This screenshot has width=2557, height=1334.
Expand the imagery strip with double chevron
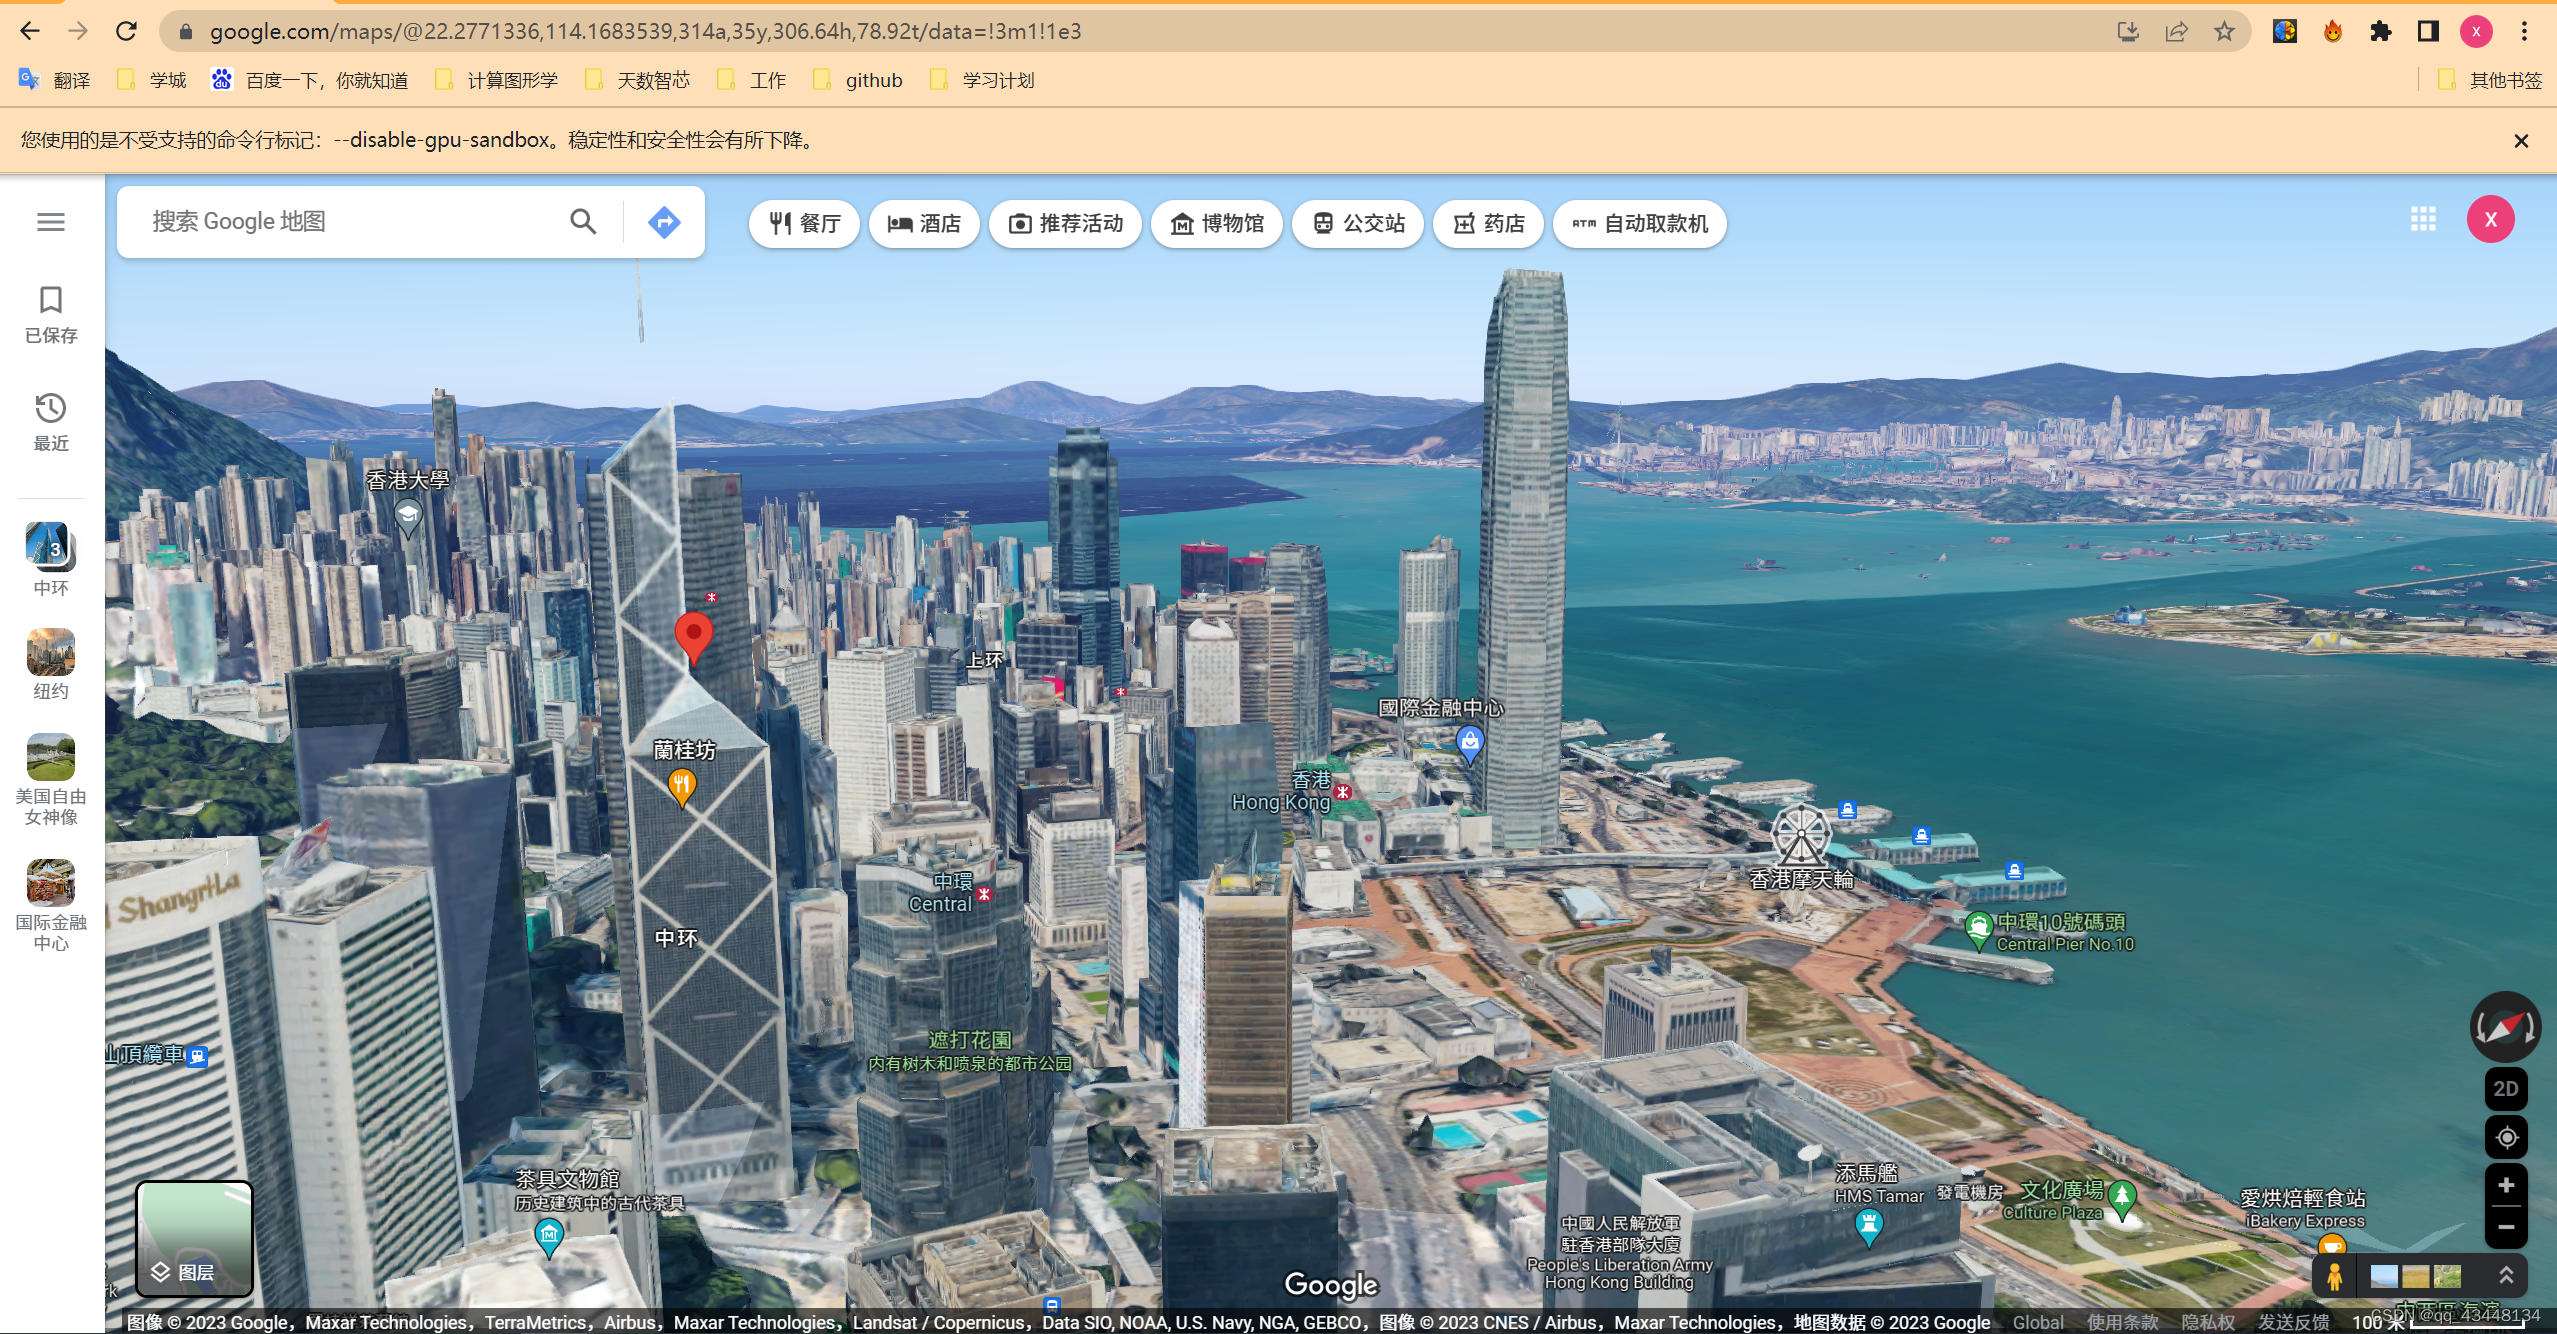click(2506, 1276)
